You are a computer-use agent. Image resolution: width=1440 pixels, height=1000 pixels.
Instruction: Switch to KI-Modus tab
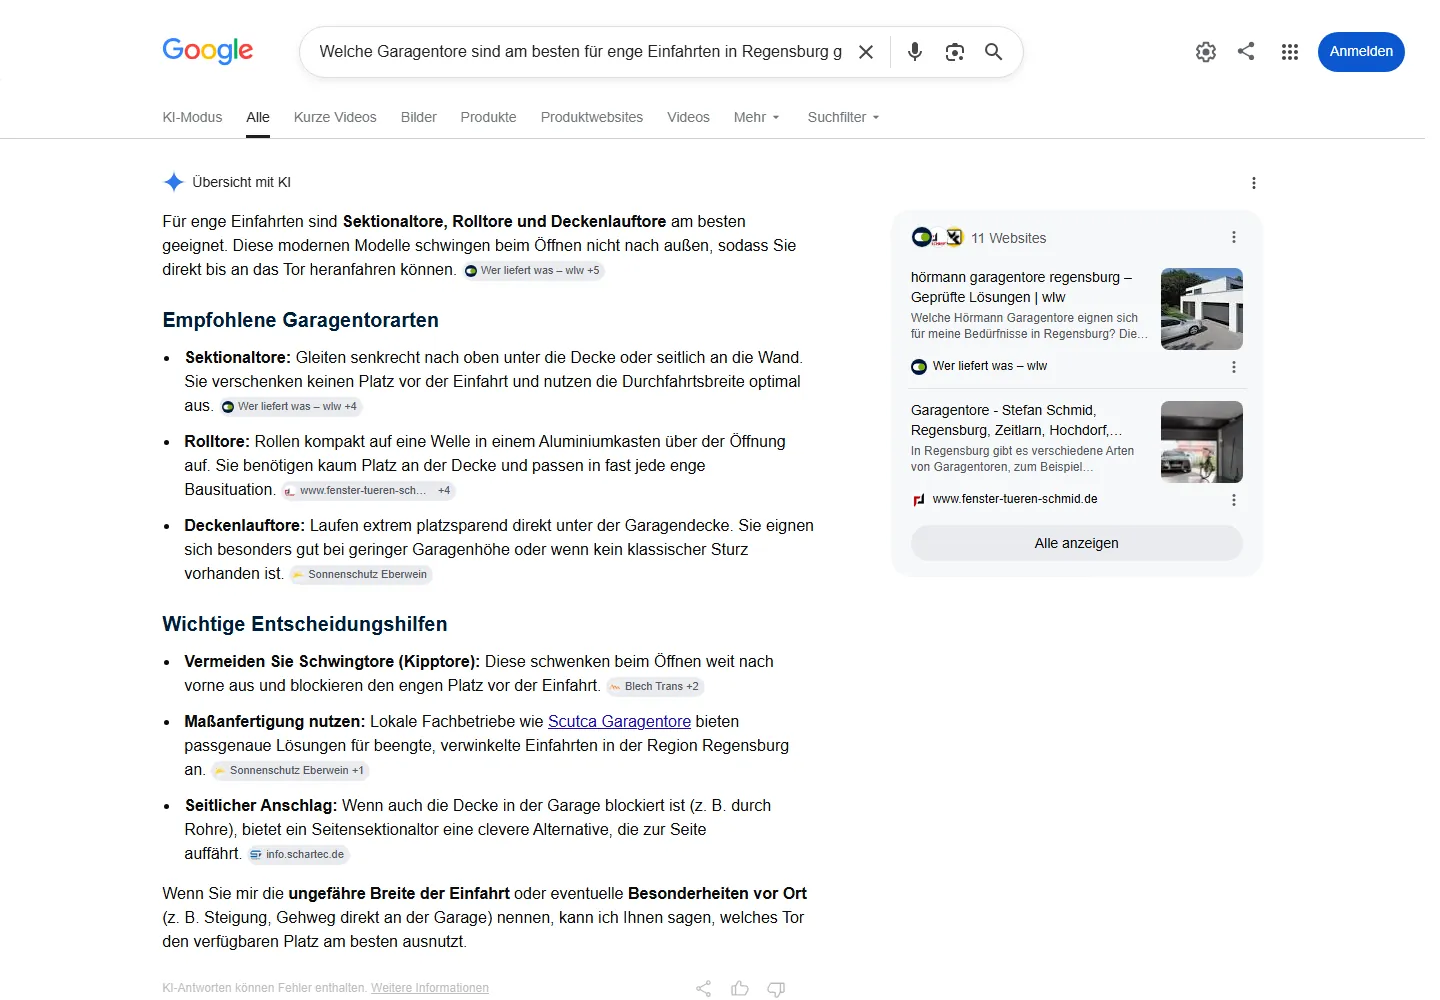coord(192,117)
